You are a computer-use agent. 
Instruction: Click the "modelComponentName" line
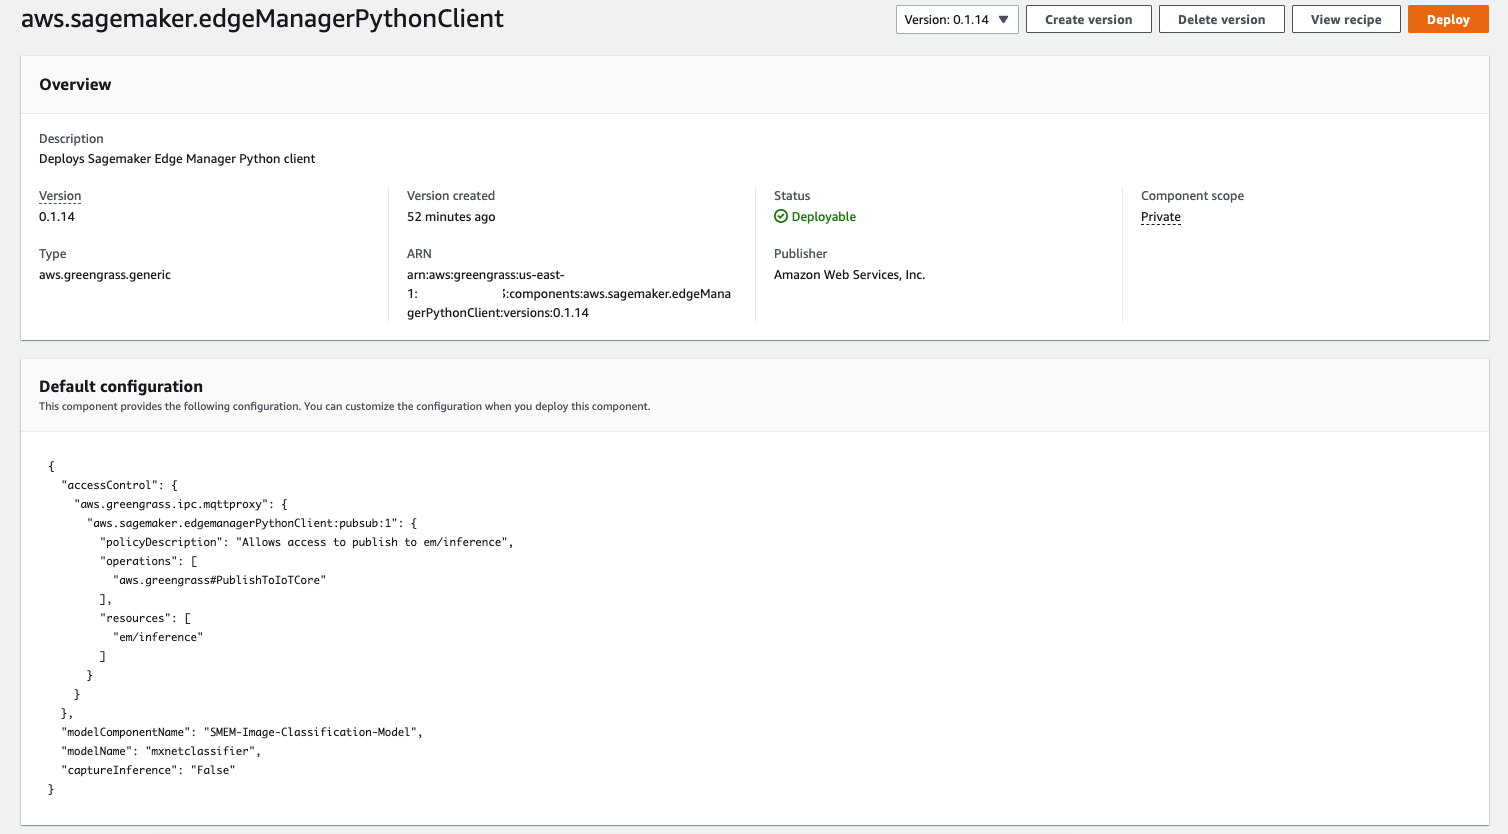pos(242,732)
